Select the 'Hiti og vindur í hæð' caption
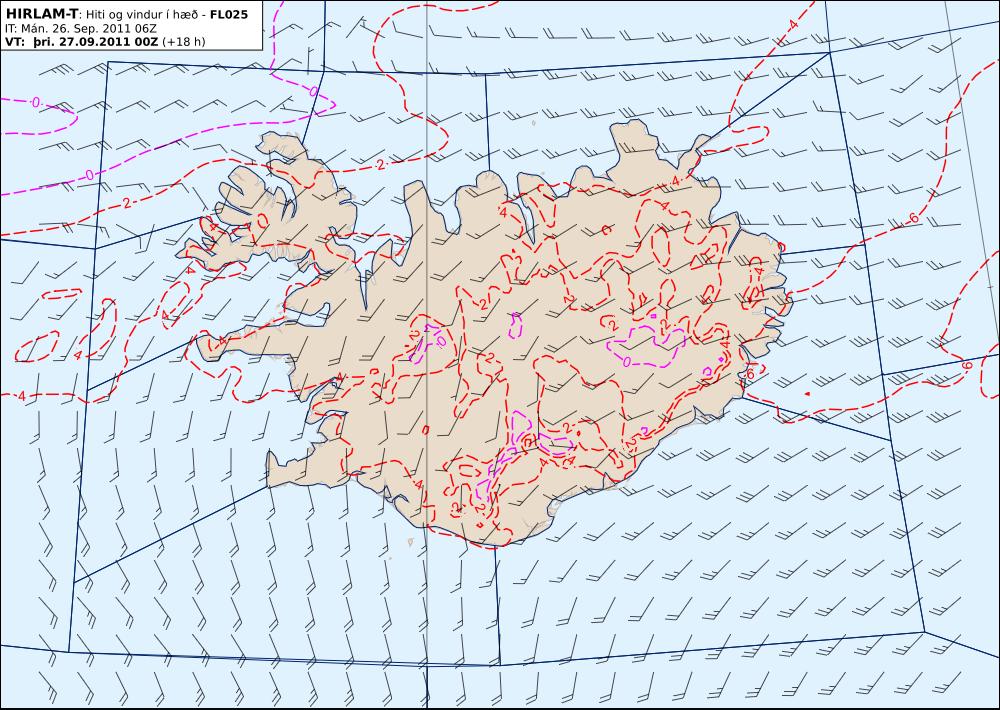This screenshot has height=710, width=1000. coord(143,15)
